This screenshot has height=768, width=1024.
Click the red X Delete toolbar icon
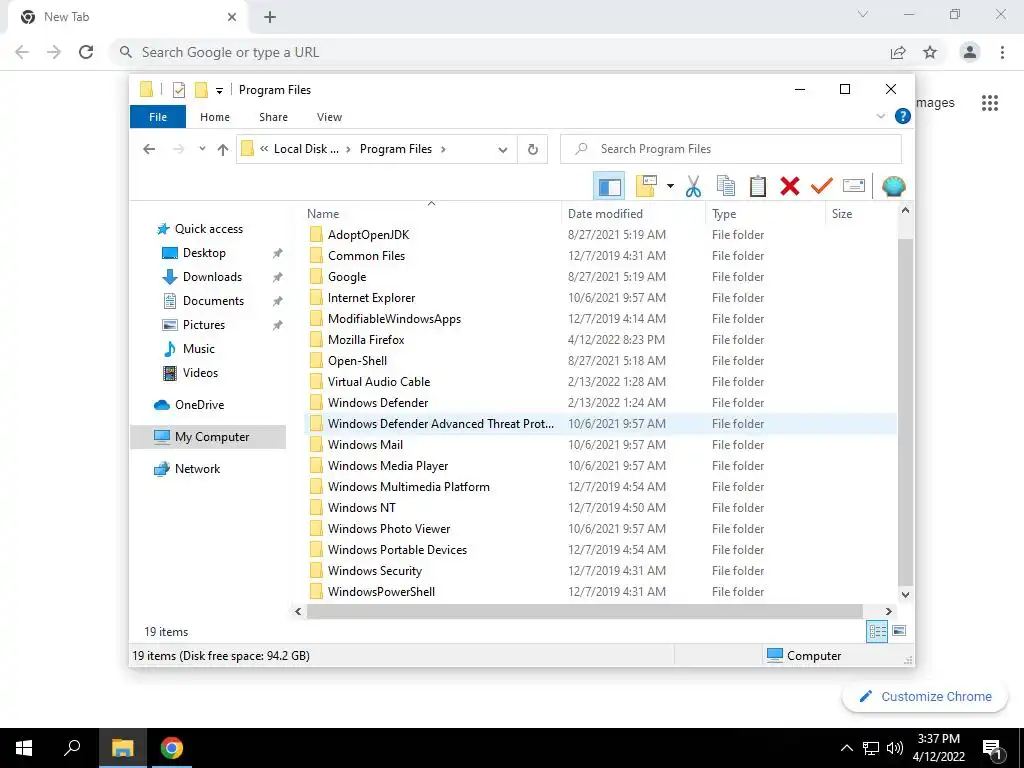tap(790, 186)
